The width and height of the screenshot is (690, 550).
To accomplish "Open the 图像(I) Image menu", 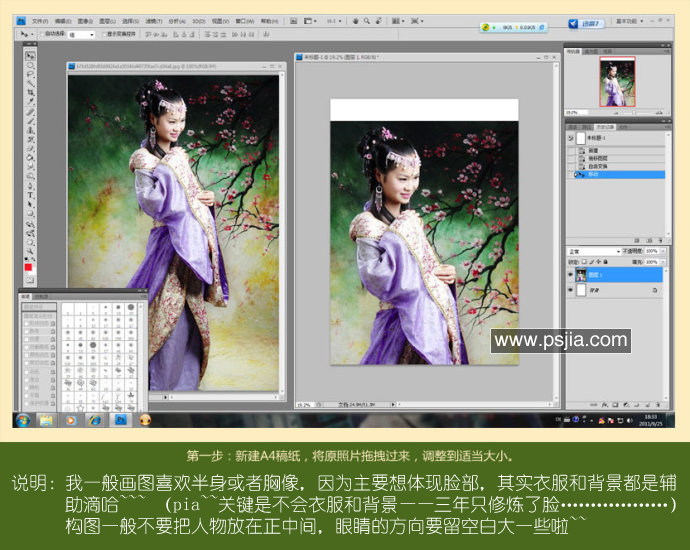I will tap(85, 21).
